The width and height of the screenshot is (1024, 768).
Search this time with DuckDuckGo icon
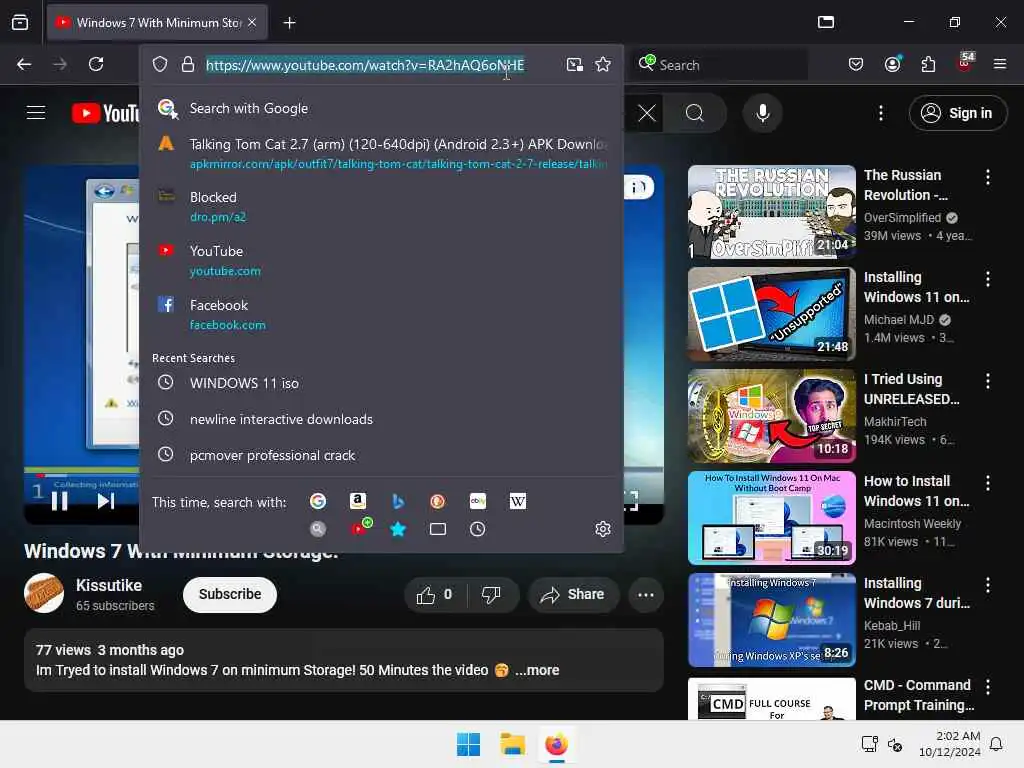tap(438, 501)
